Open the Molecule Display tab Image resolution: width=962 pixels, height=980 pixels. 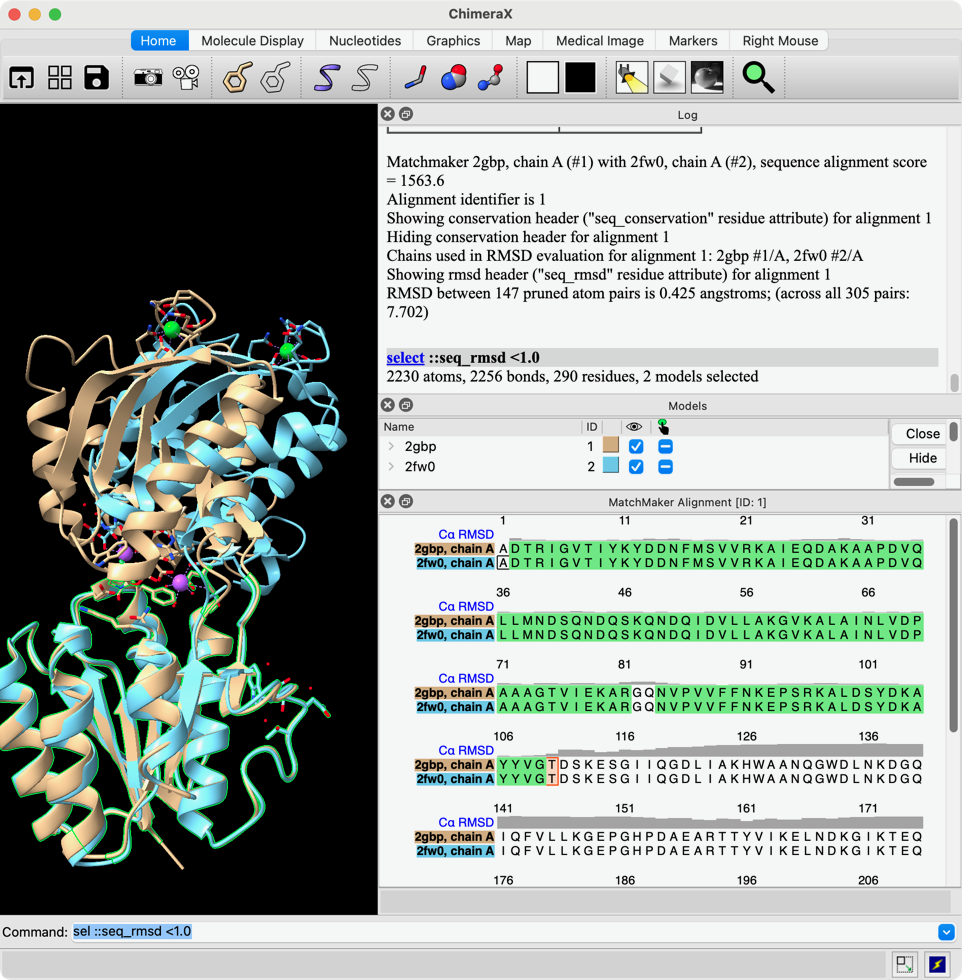point(253,41)
